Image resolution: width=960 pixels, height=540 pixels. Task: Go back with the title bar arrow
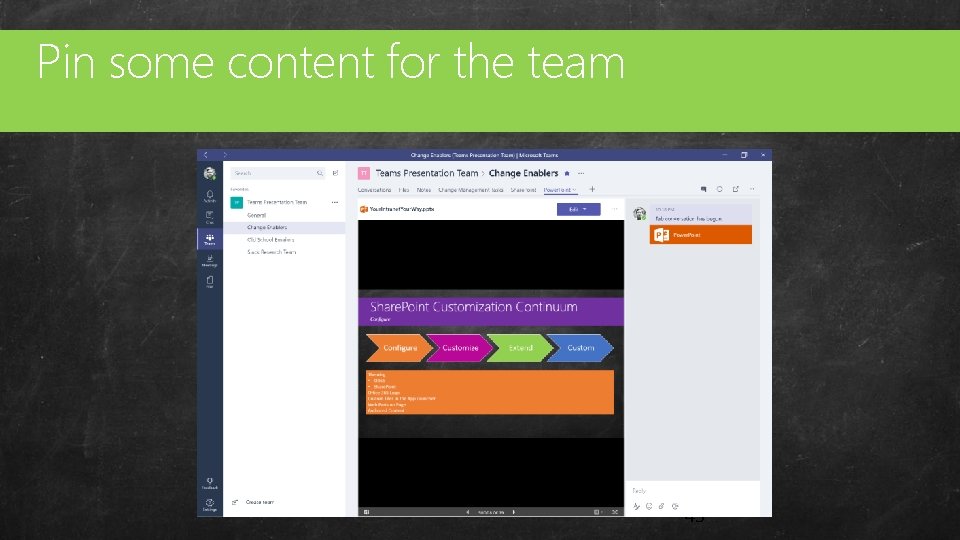[x=206, y=155]
